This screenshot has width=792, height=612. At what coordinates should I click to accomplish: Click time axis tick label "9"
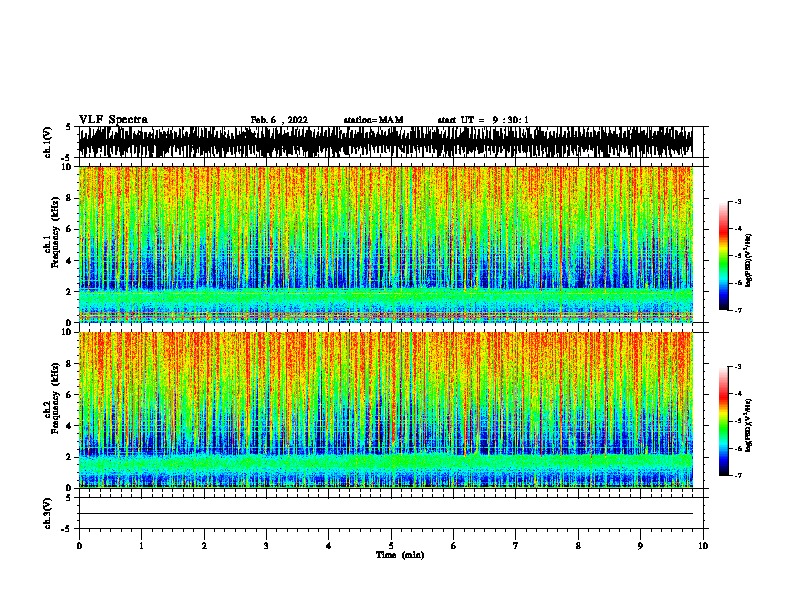[x=640, y=546]
